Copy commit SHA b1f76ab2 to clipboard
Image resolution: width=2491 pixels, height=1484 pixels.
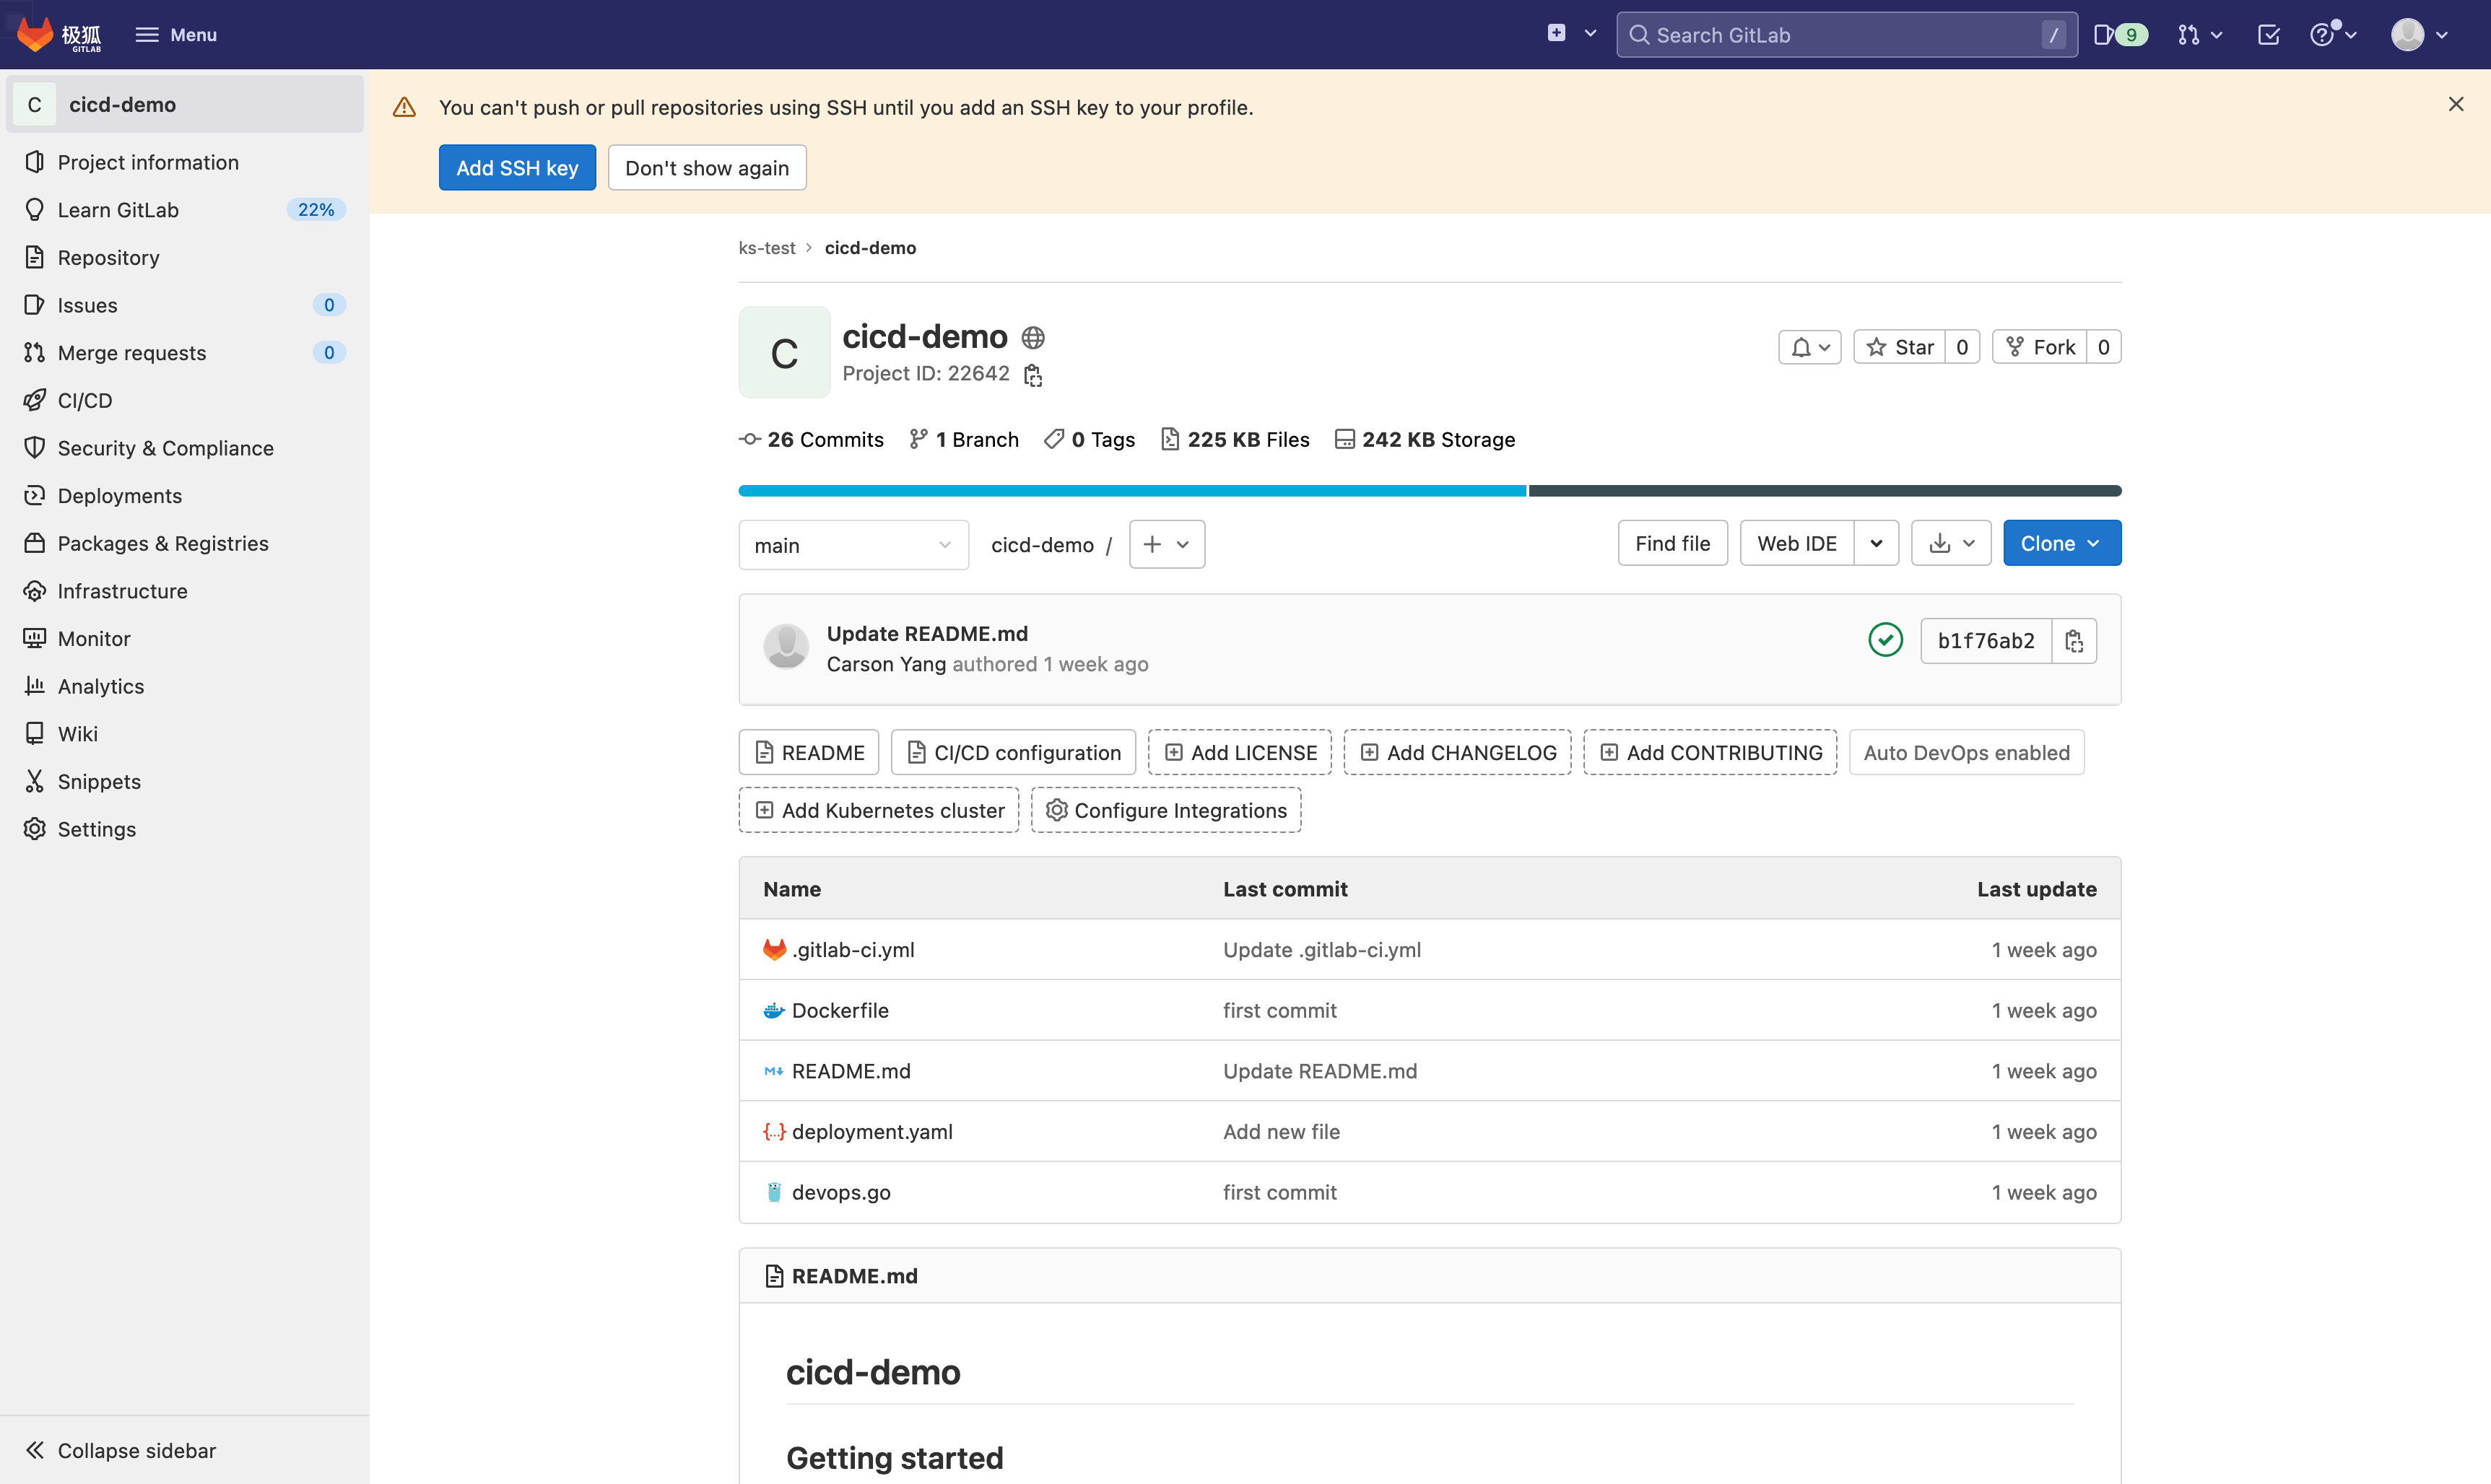pos(2074,641)
